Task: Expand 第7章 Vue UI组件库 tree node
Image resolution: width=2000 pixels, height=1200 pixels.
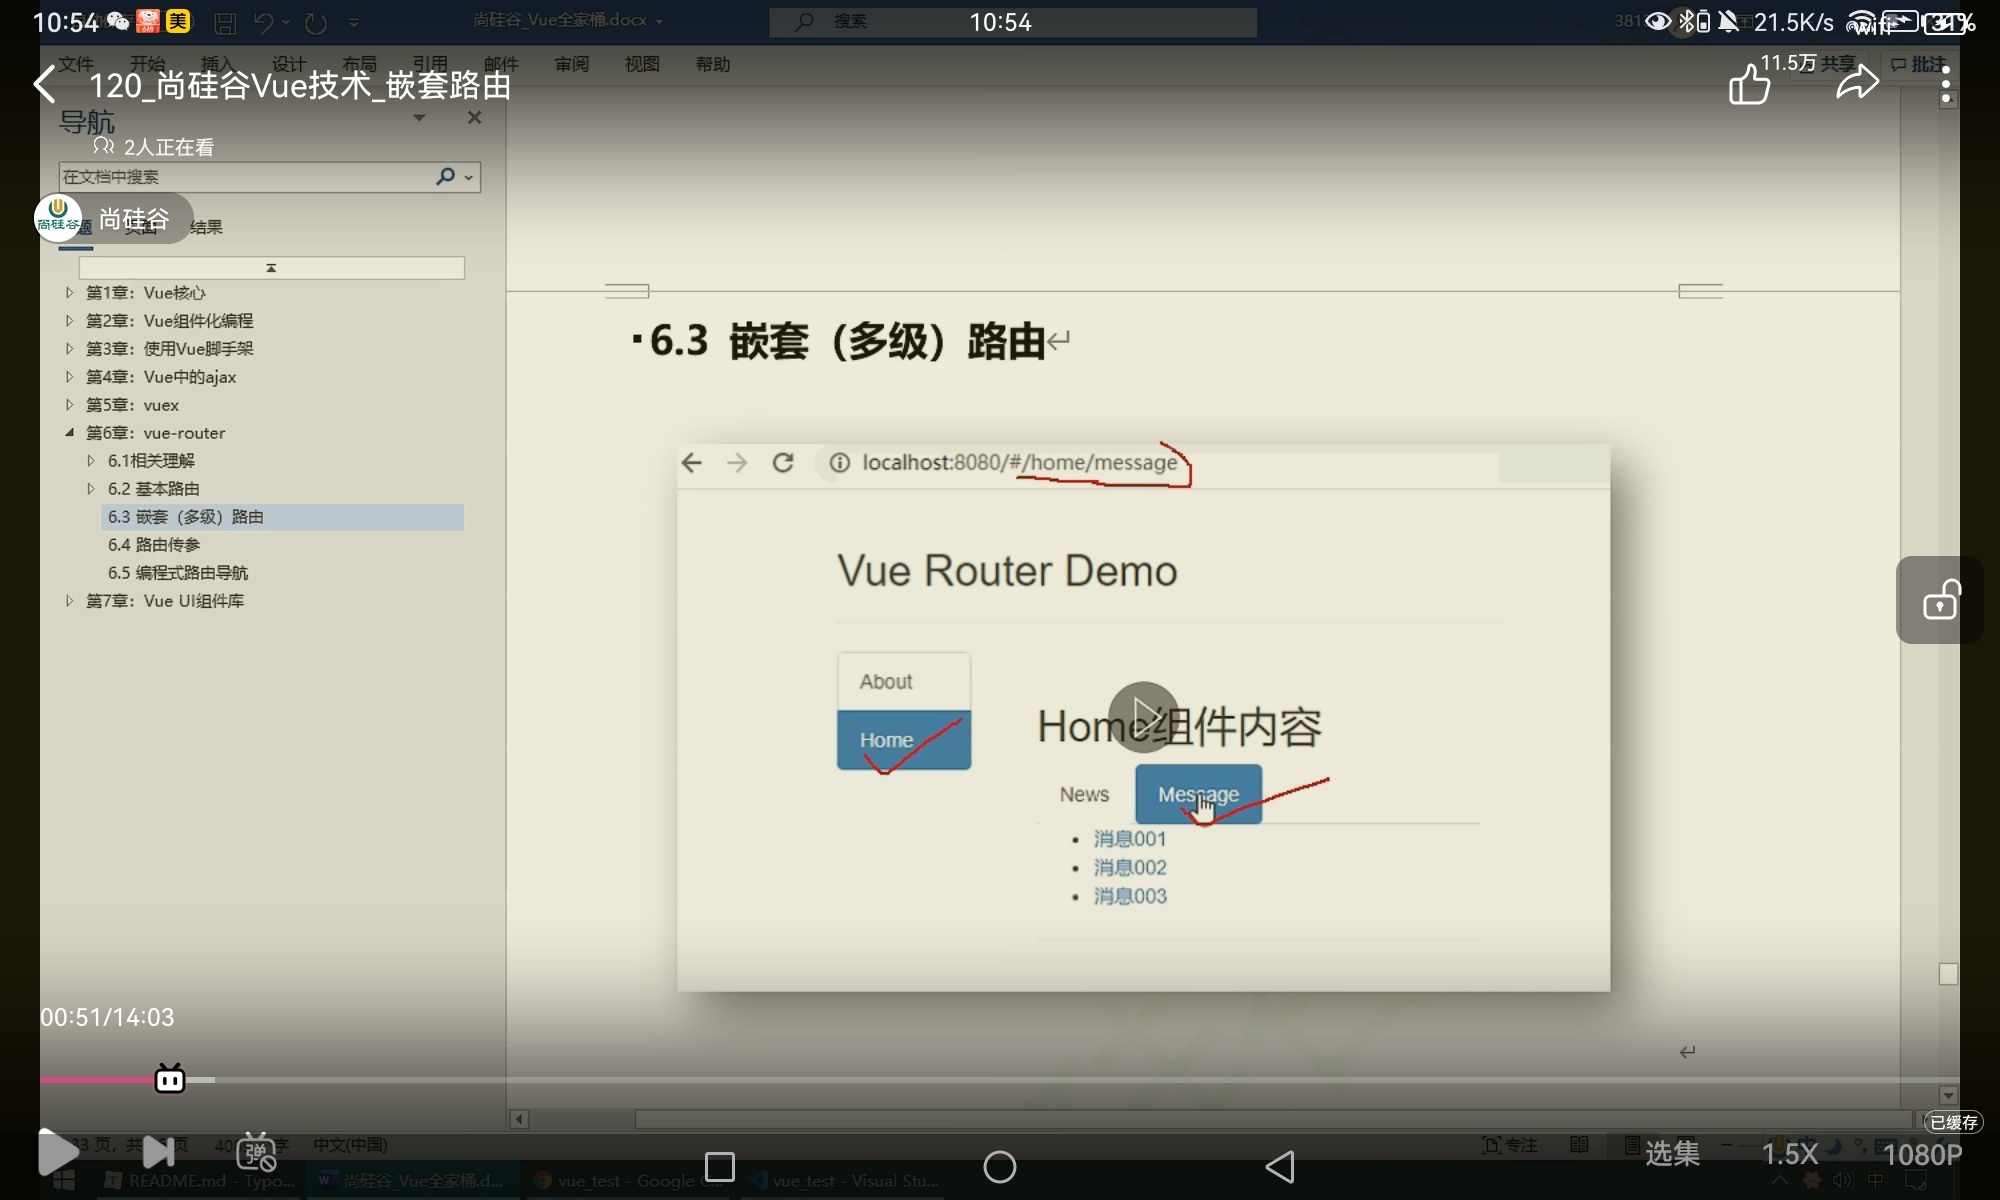Action: point(69,601)
